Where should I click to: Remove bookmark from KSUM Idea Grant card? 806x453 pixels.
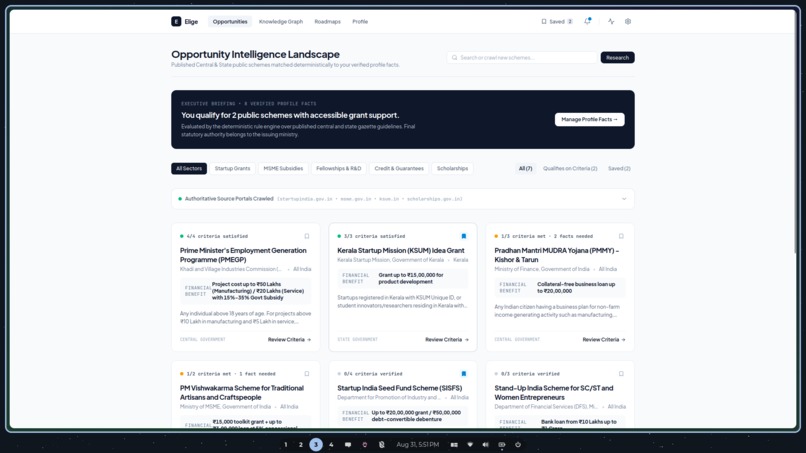464,237
